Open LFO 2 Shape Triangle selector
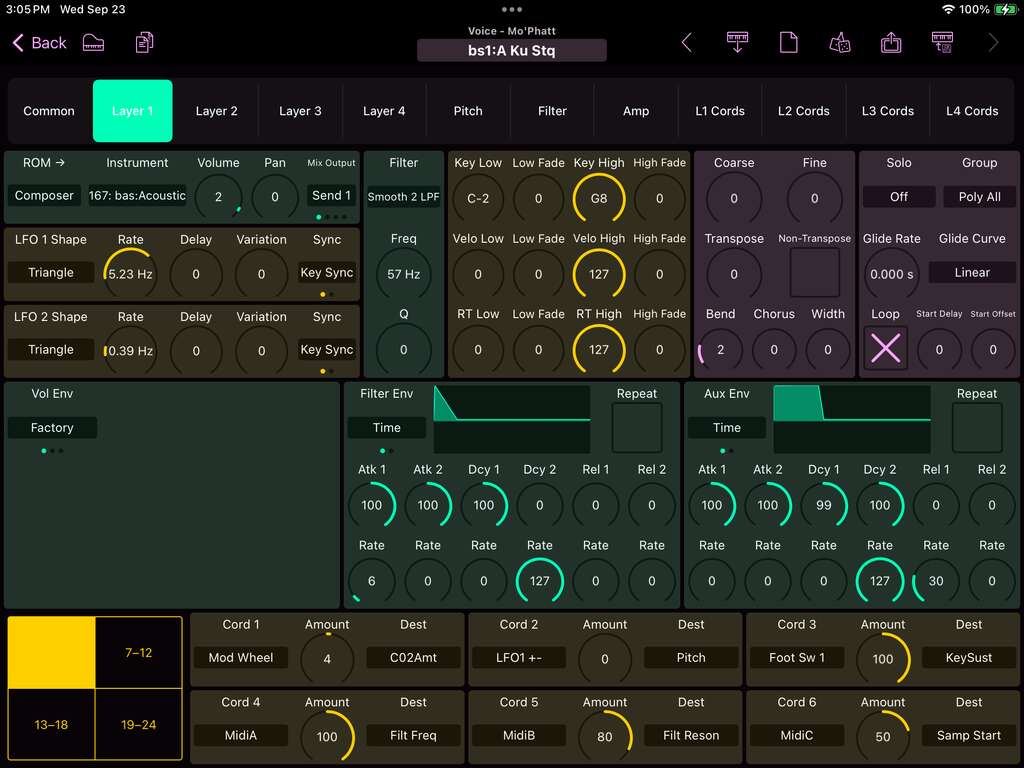 click(x=51, y=349)
